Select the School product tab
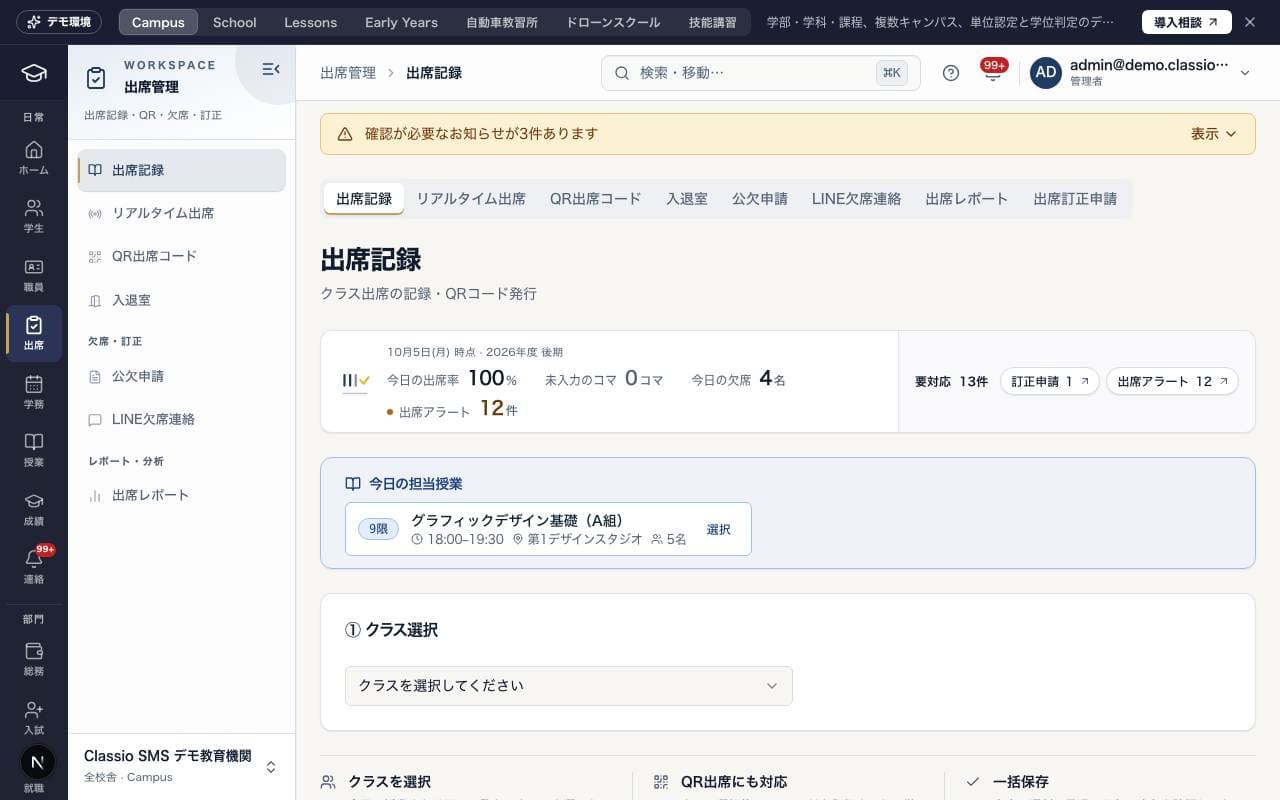The width and height of the screenshot is (1280, 800). pyautogui.click(x=235, y=22)
